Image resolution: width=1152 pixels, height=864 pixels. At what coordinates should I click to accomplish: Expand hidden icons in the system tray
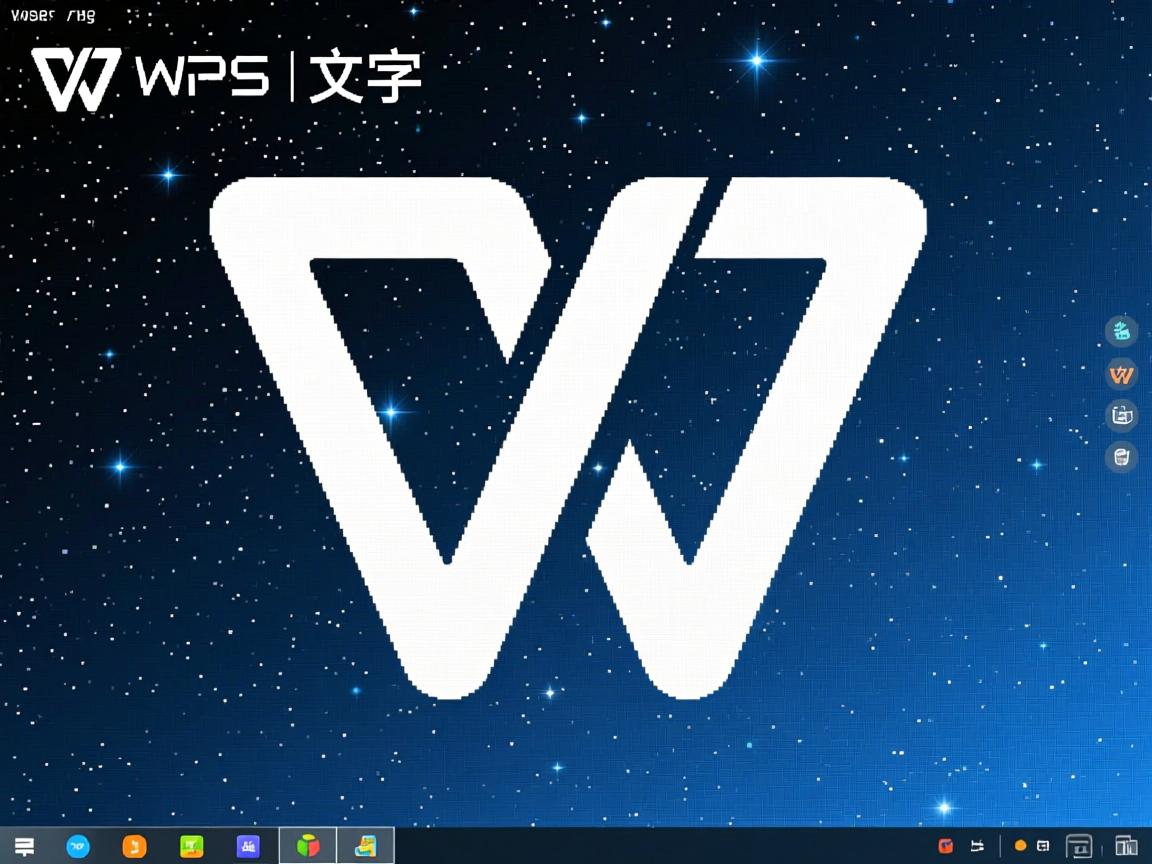(x=1000, y=847)
